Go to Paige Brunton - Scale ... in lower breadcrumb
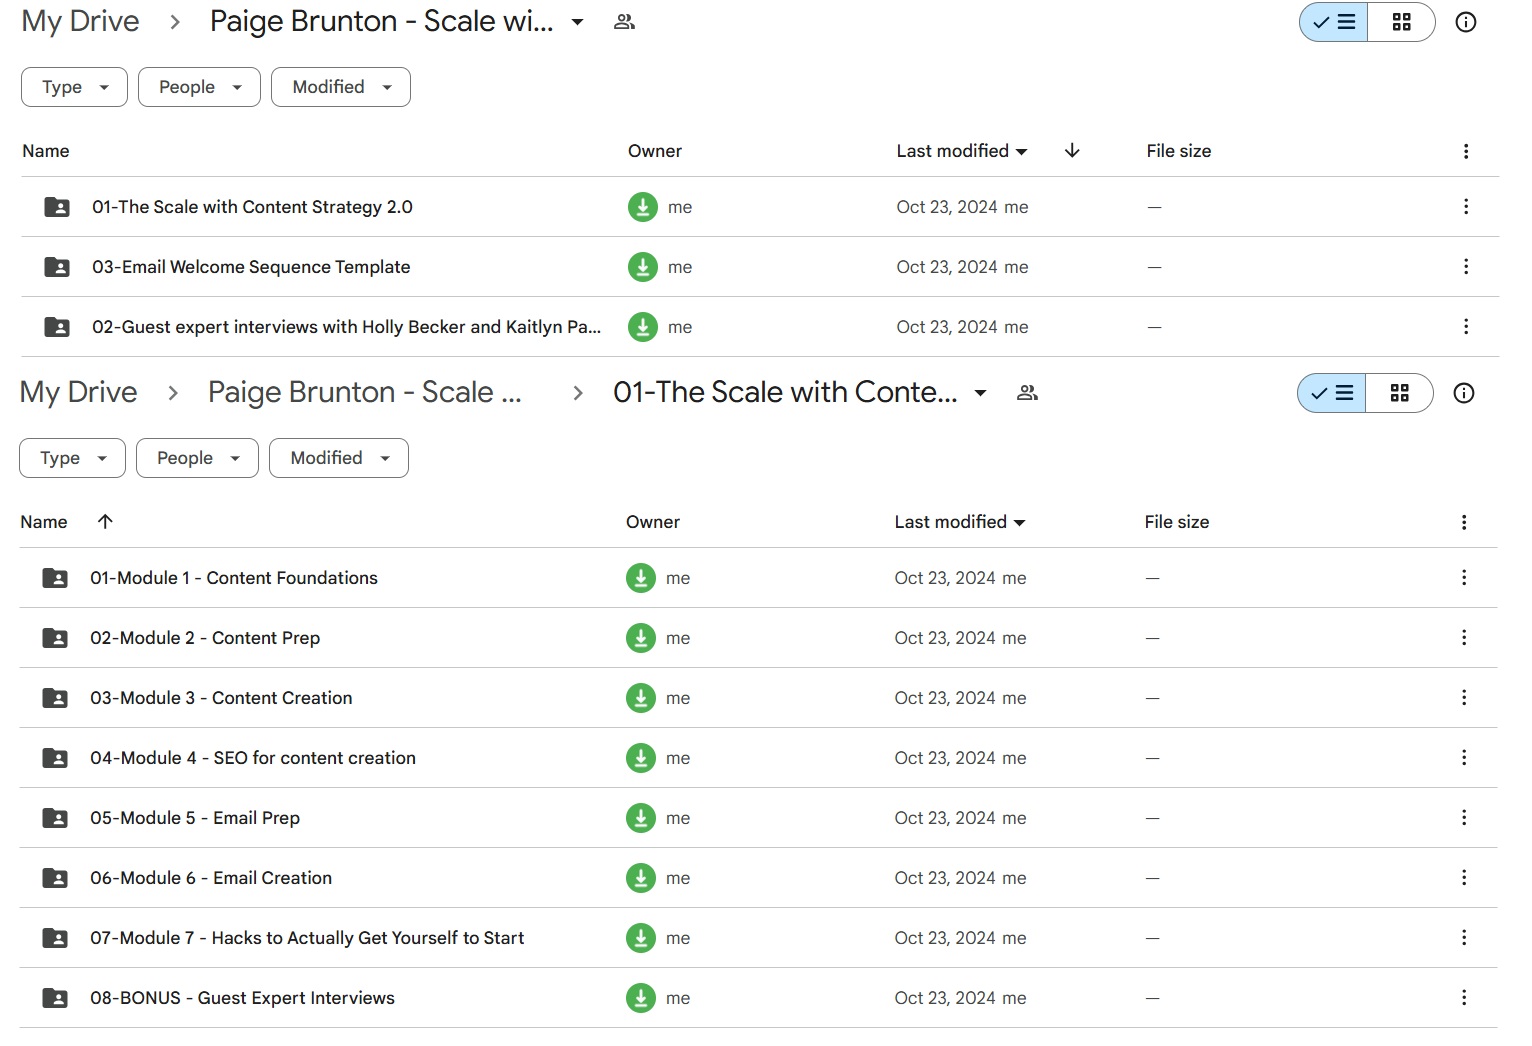1532x1046 pixels. click(365, 393)
